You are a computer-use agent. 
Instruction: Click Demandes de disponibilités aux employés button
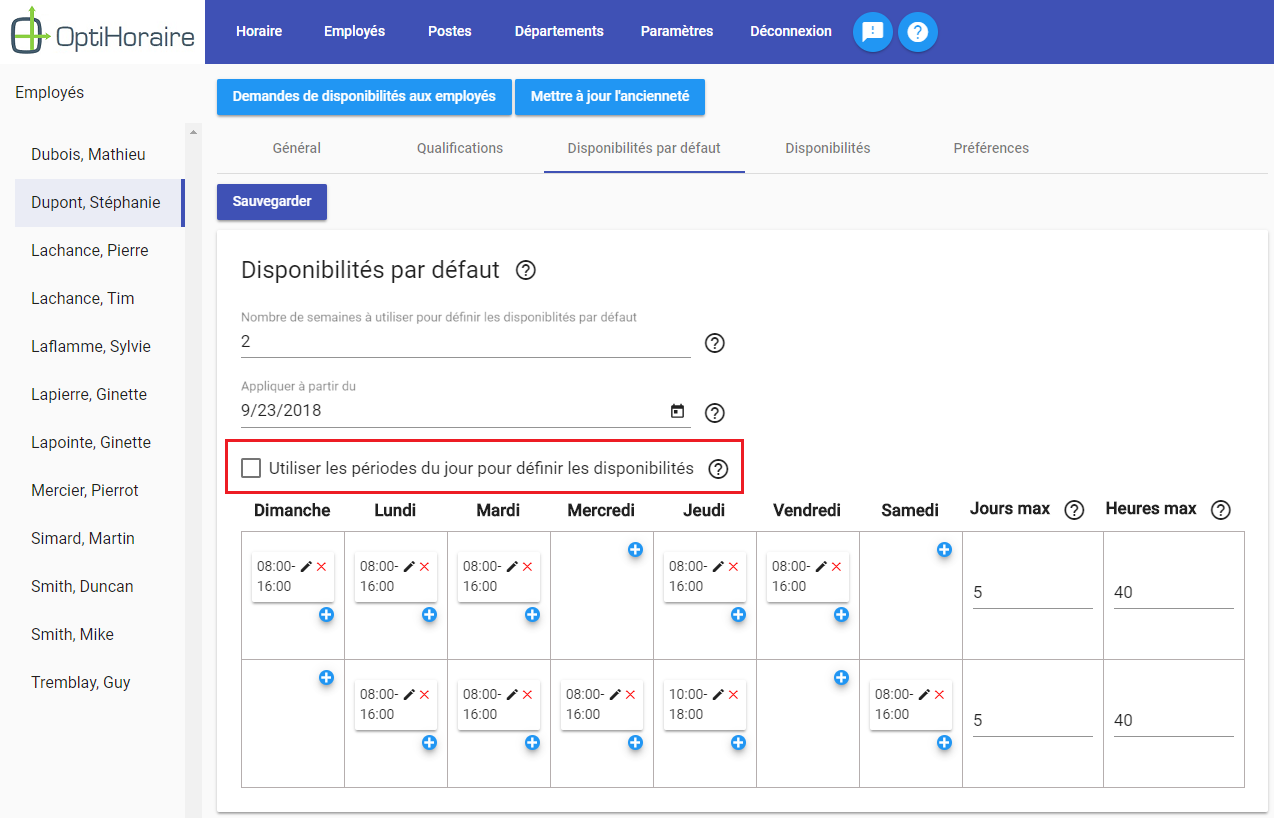pos(364,97)
